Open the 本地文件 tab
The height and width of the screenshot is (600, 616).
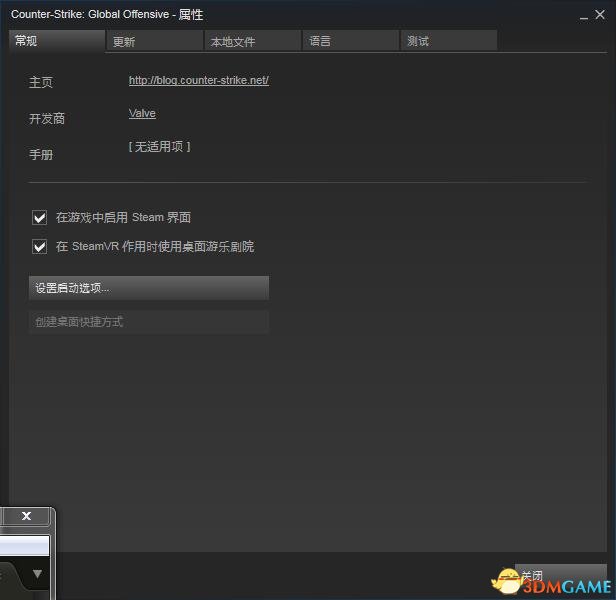(x=253, y=40)
